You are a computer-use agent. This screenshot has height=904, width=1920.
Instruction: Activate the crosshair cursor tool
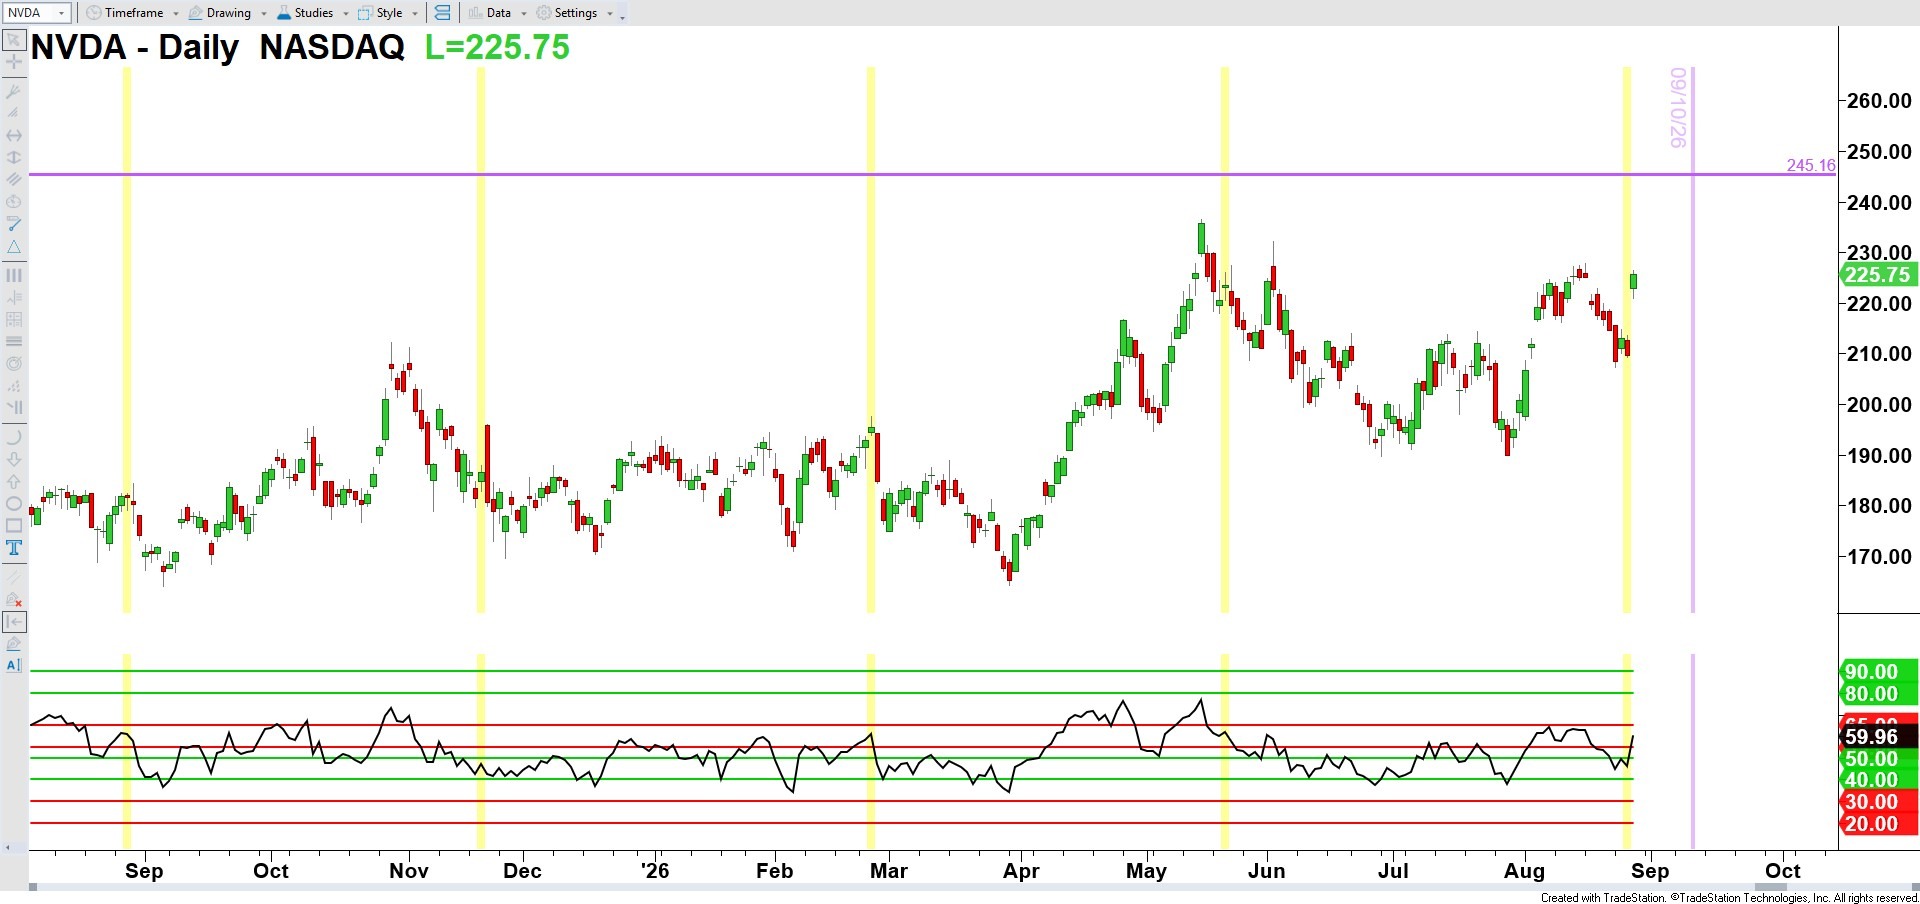14,62
